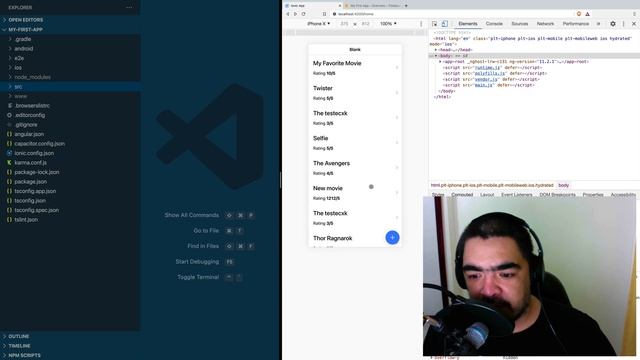Image resolution: width=640 pixels, height=360 pixels.
Task: Tap the blue add floating button
Action: coord(392,238)
